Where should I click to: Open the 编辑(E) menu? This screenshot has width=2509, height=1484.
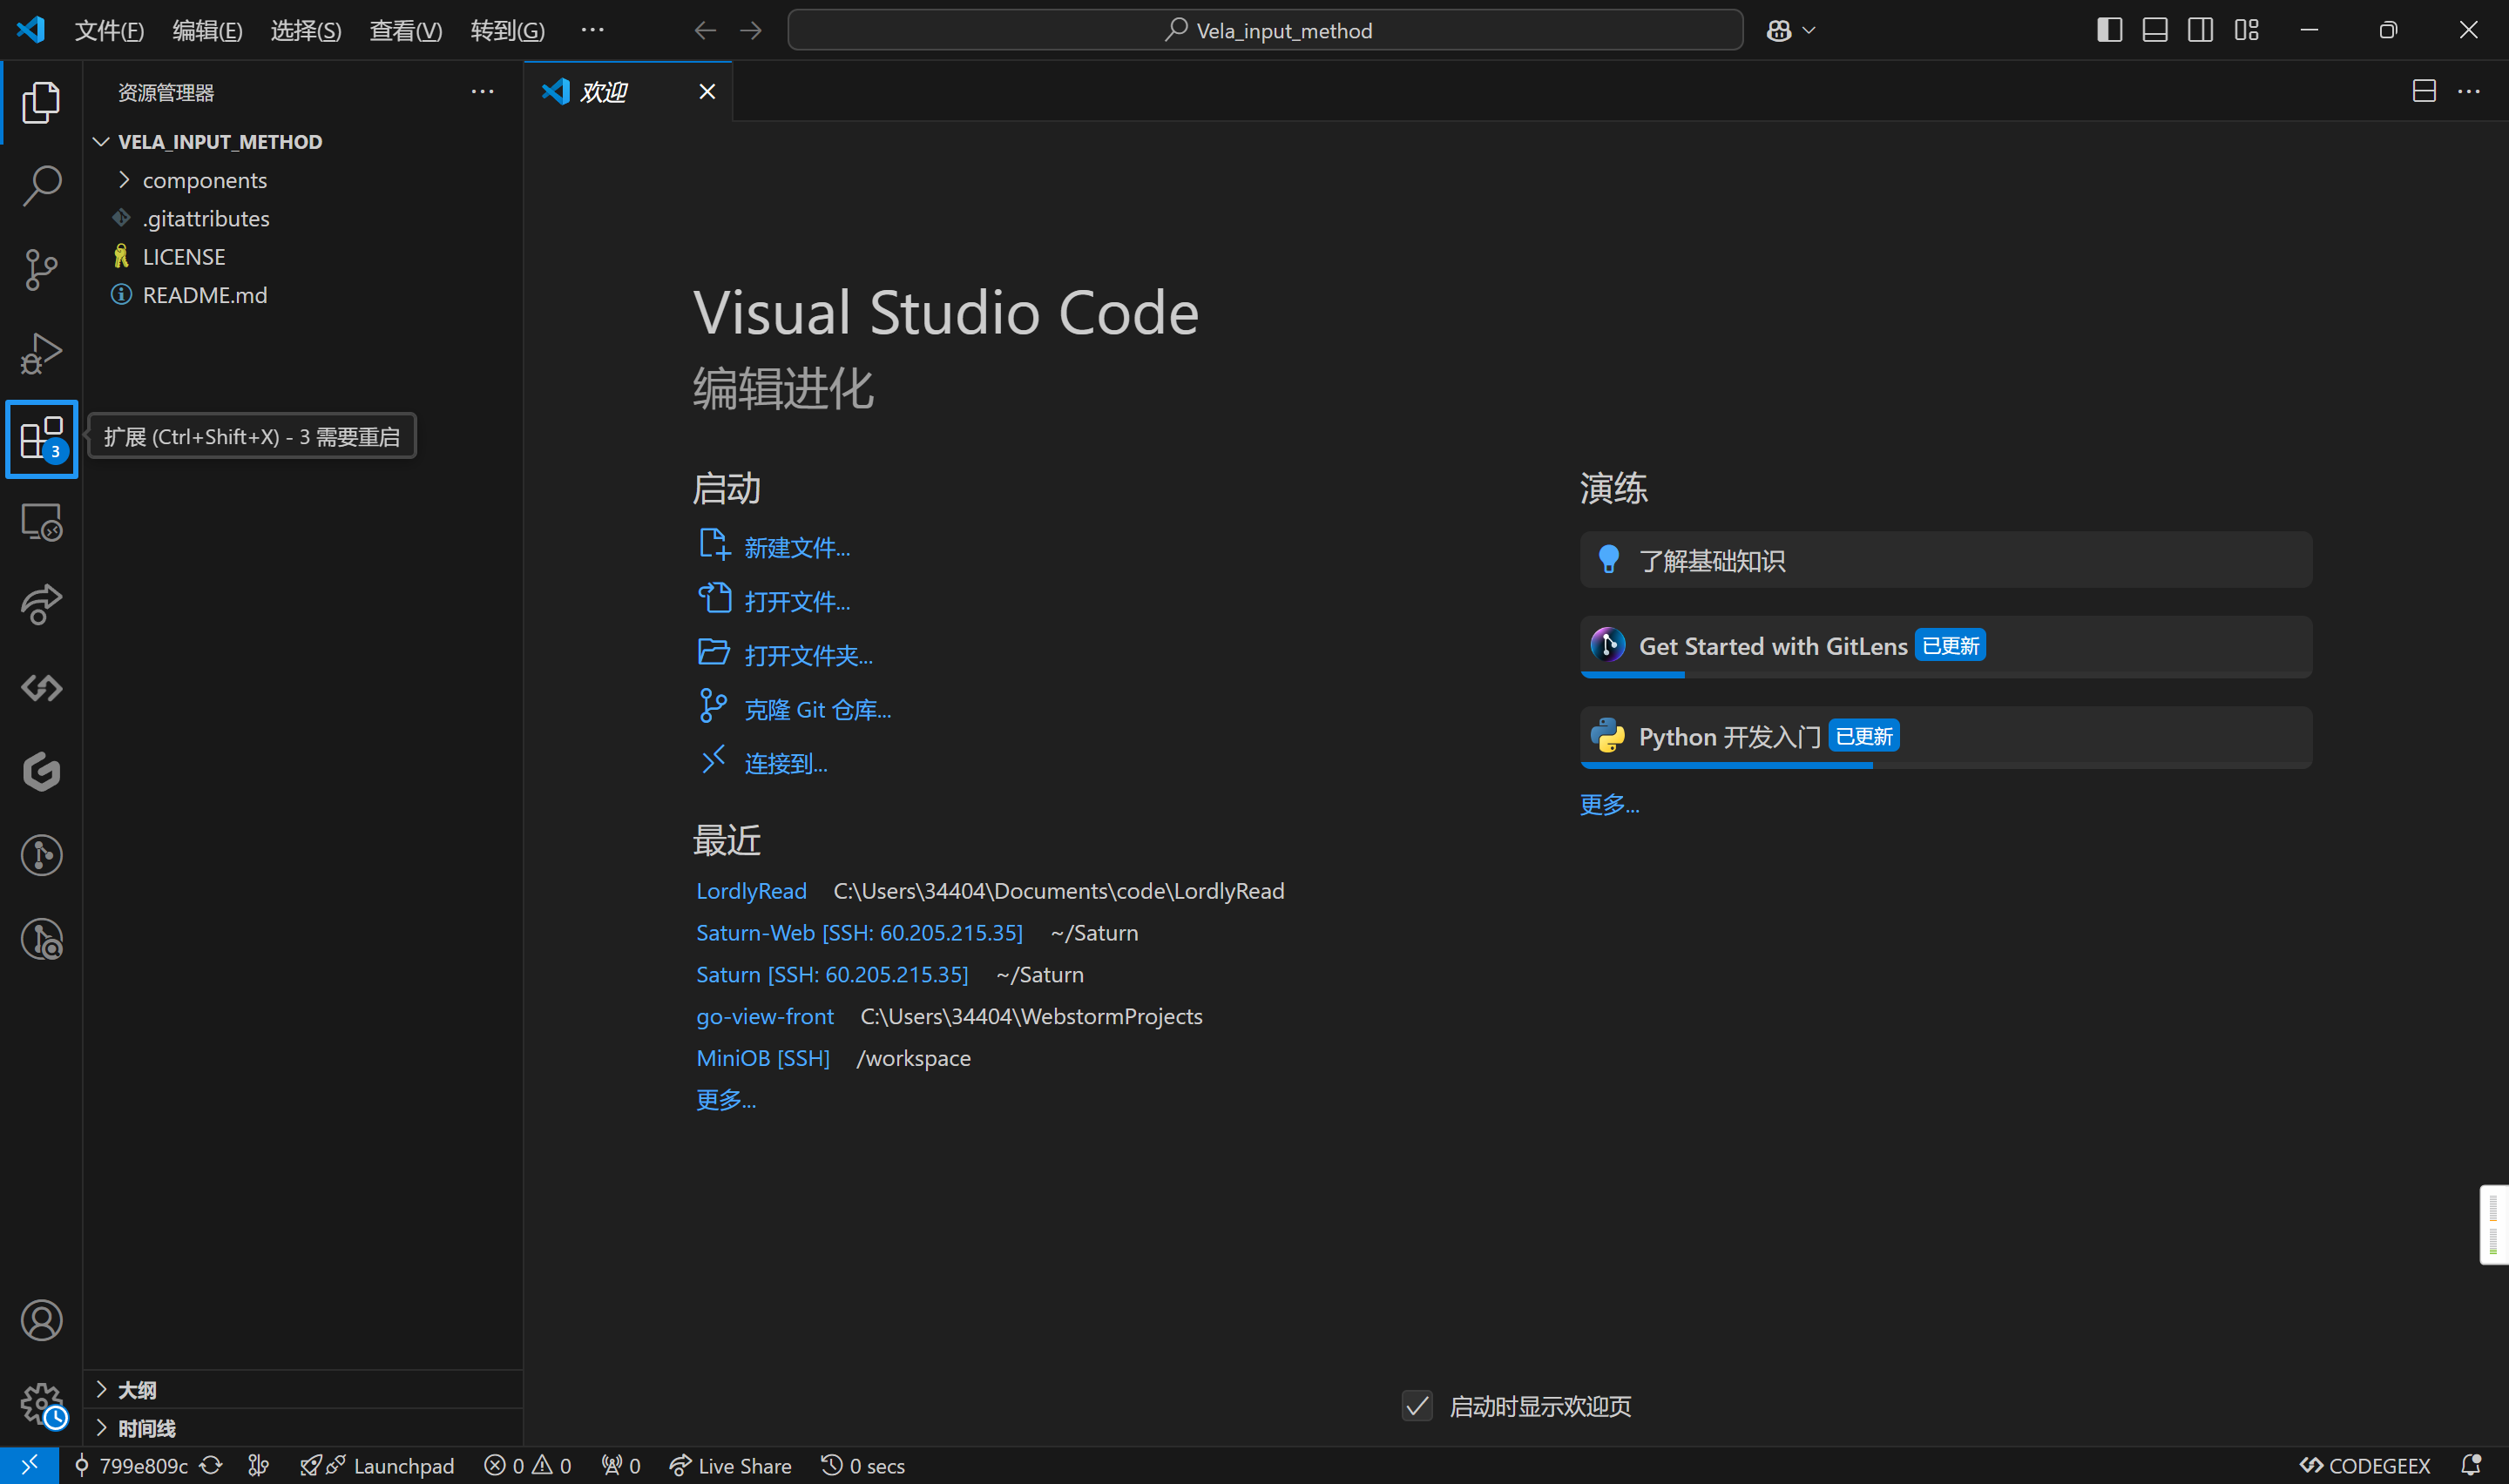point(207,30)
